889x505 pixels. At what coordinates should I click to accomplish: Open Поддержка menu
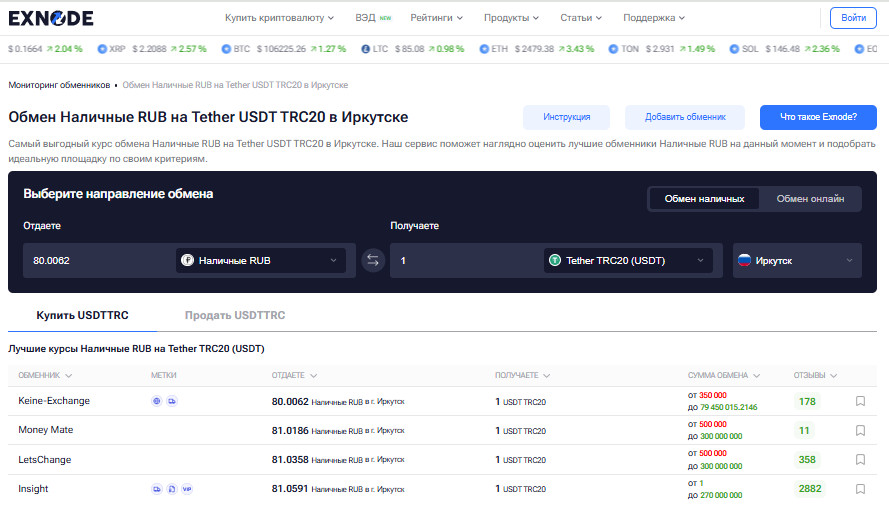pos(654,18)
